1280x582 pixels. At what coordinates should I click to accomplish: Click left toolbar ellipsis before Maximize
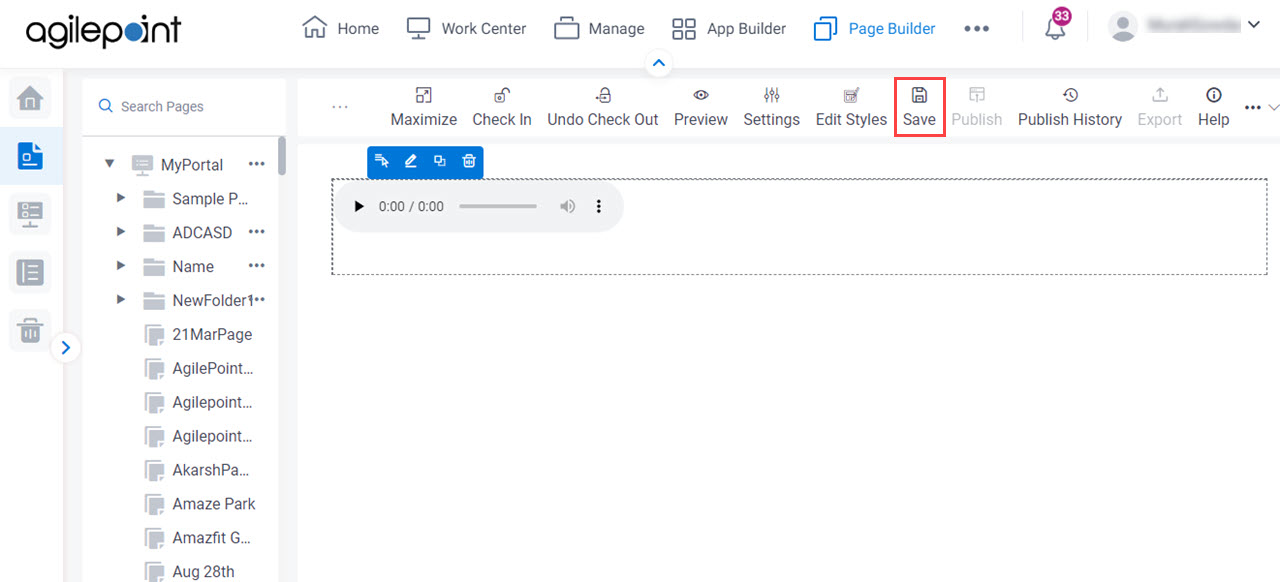coord(340,107)
